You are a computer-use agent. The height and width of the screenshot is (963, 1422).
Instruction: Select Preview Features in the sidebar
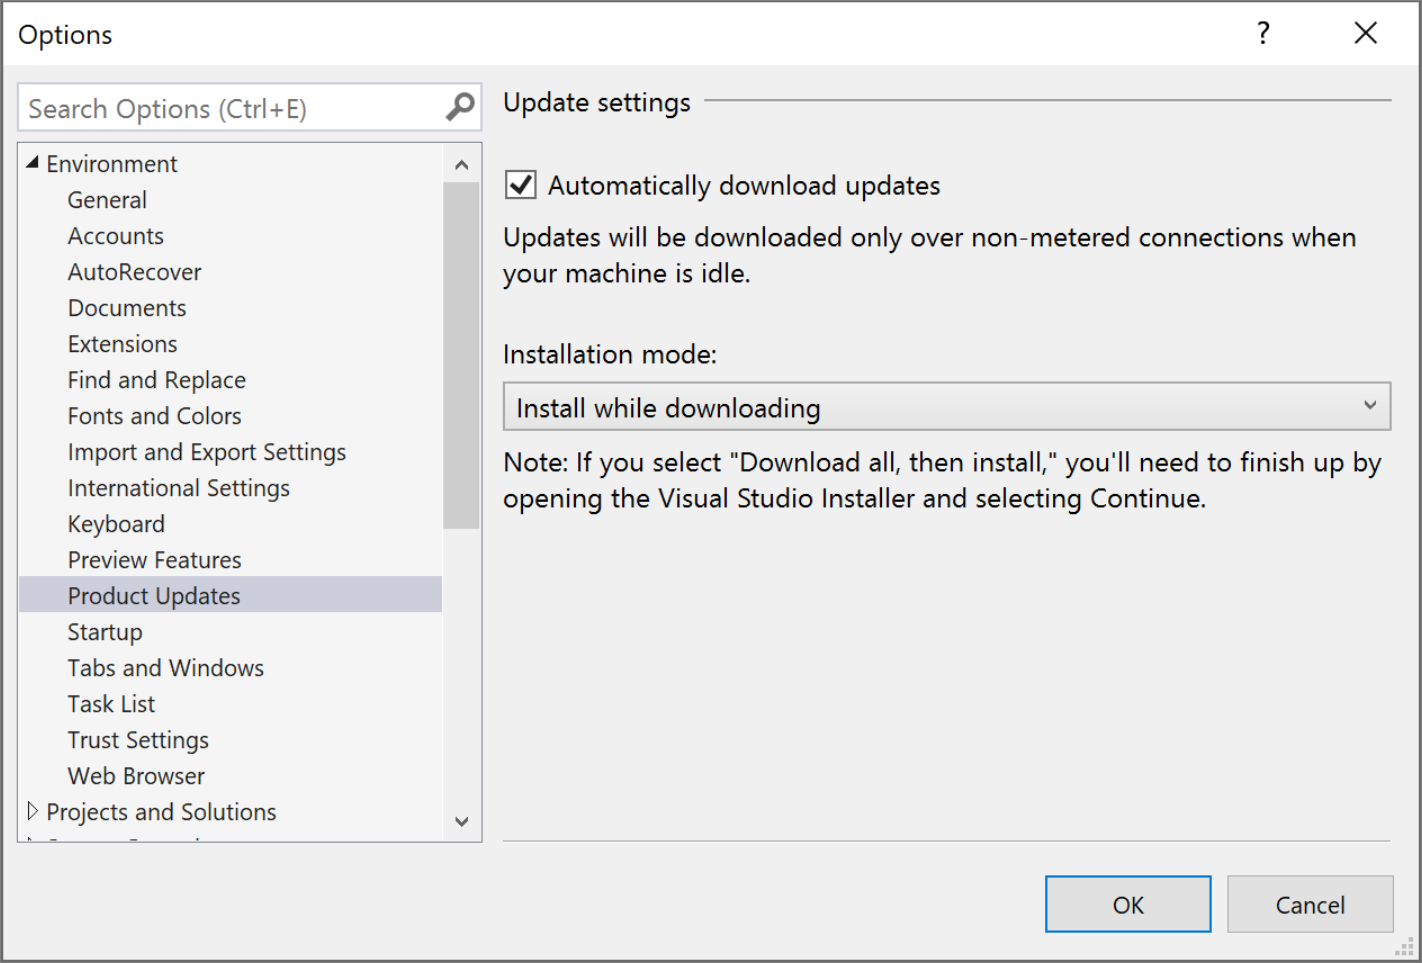click(x=154, y=559)
